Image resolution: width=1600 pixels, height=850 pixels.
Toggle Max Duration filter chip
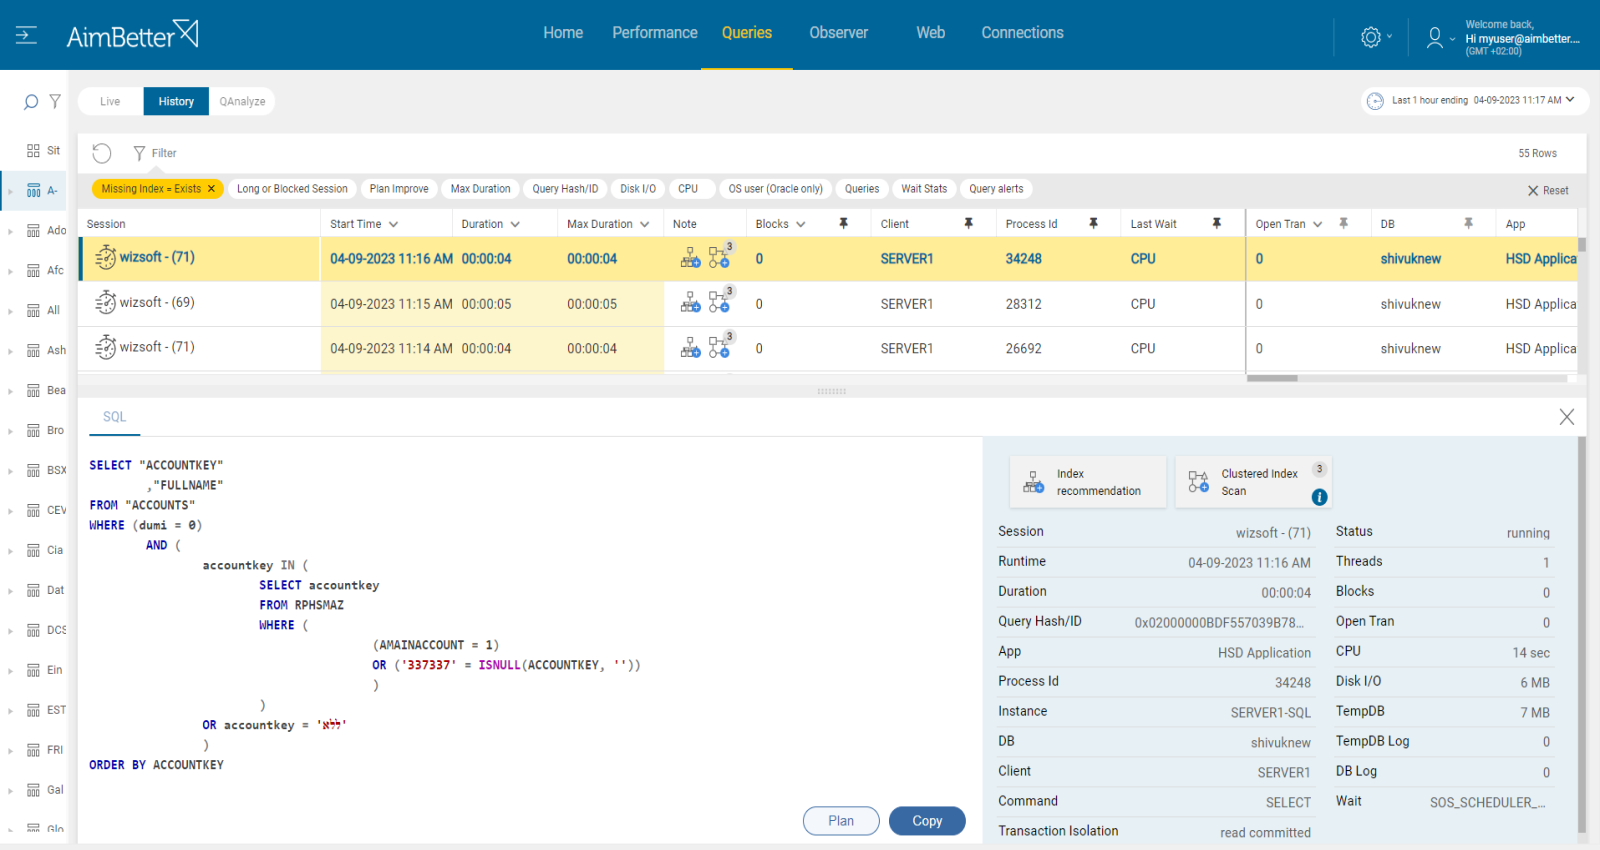click(x=480, y=189)
